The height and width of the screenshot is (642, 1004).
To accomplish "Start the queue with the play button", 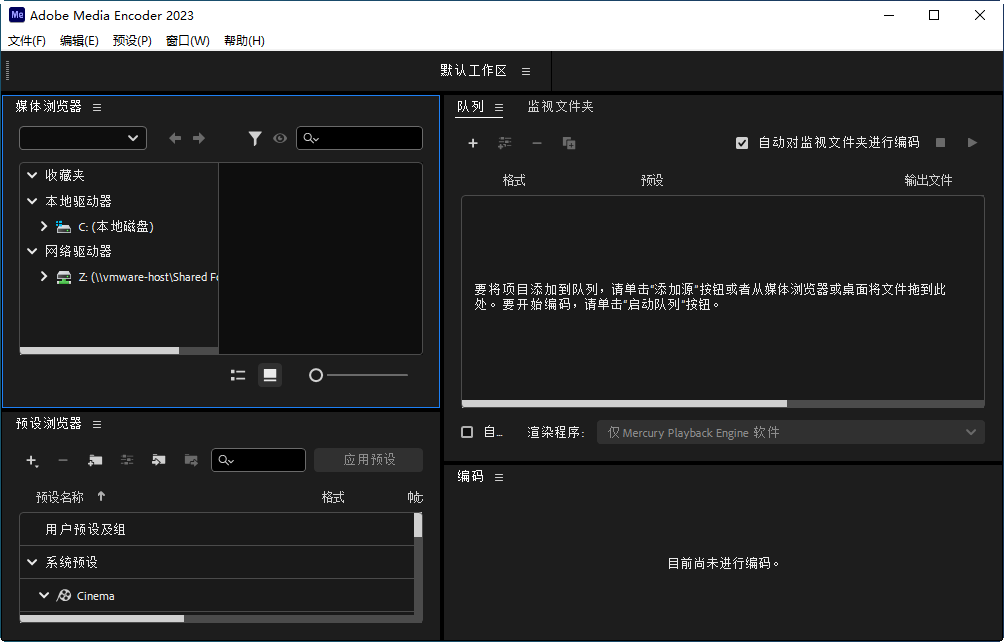I will tap(971, 142).
